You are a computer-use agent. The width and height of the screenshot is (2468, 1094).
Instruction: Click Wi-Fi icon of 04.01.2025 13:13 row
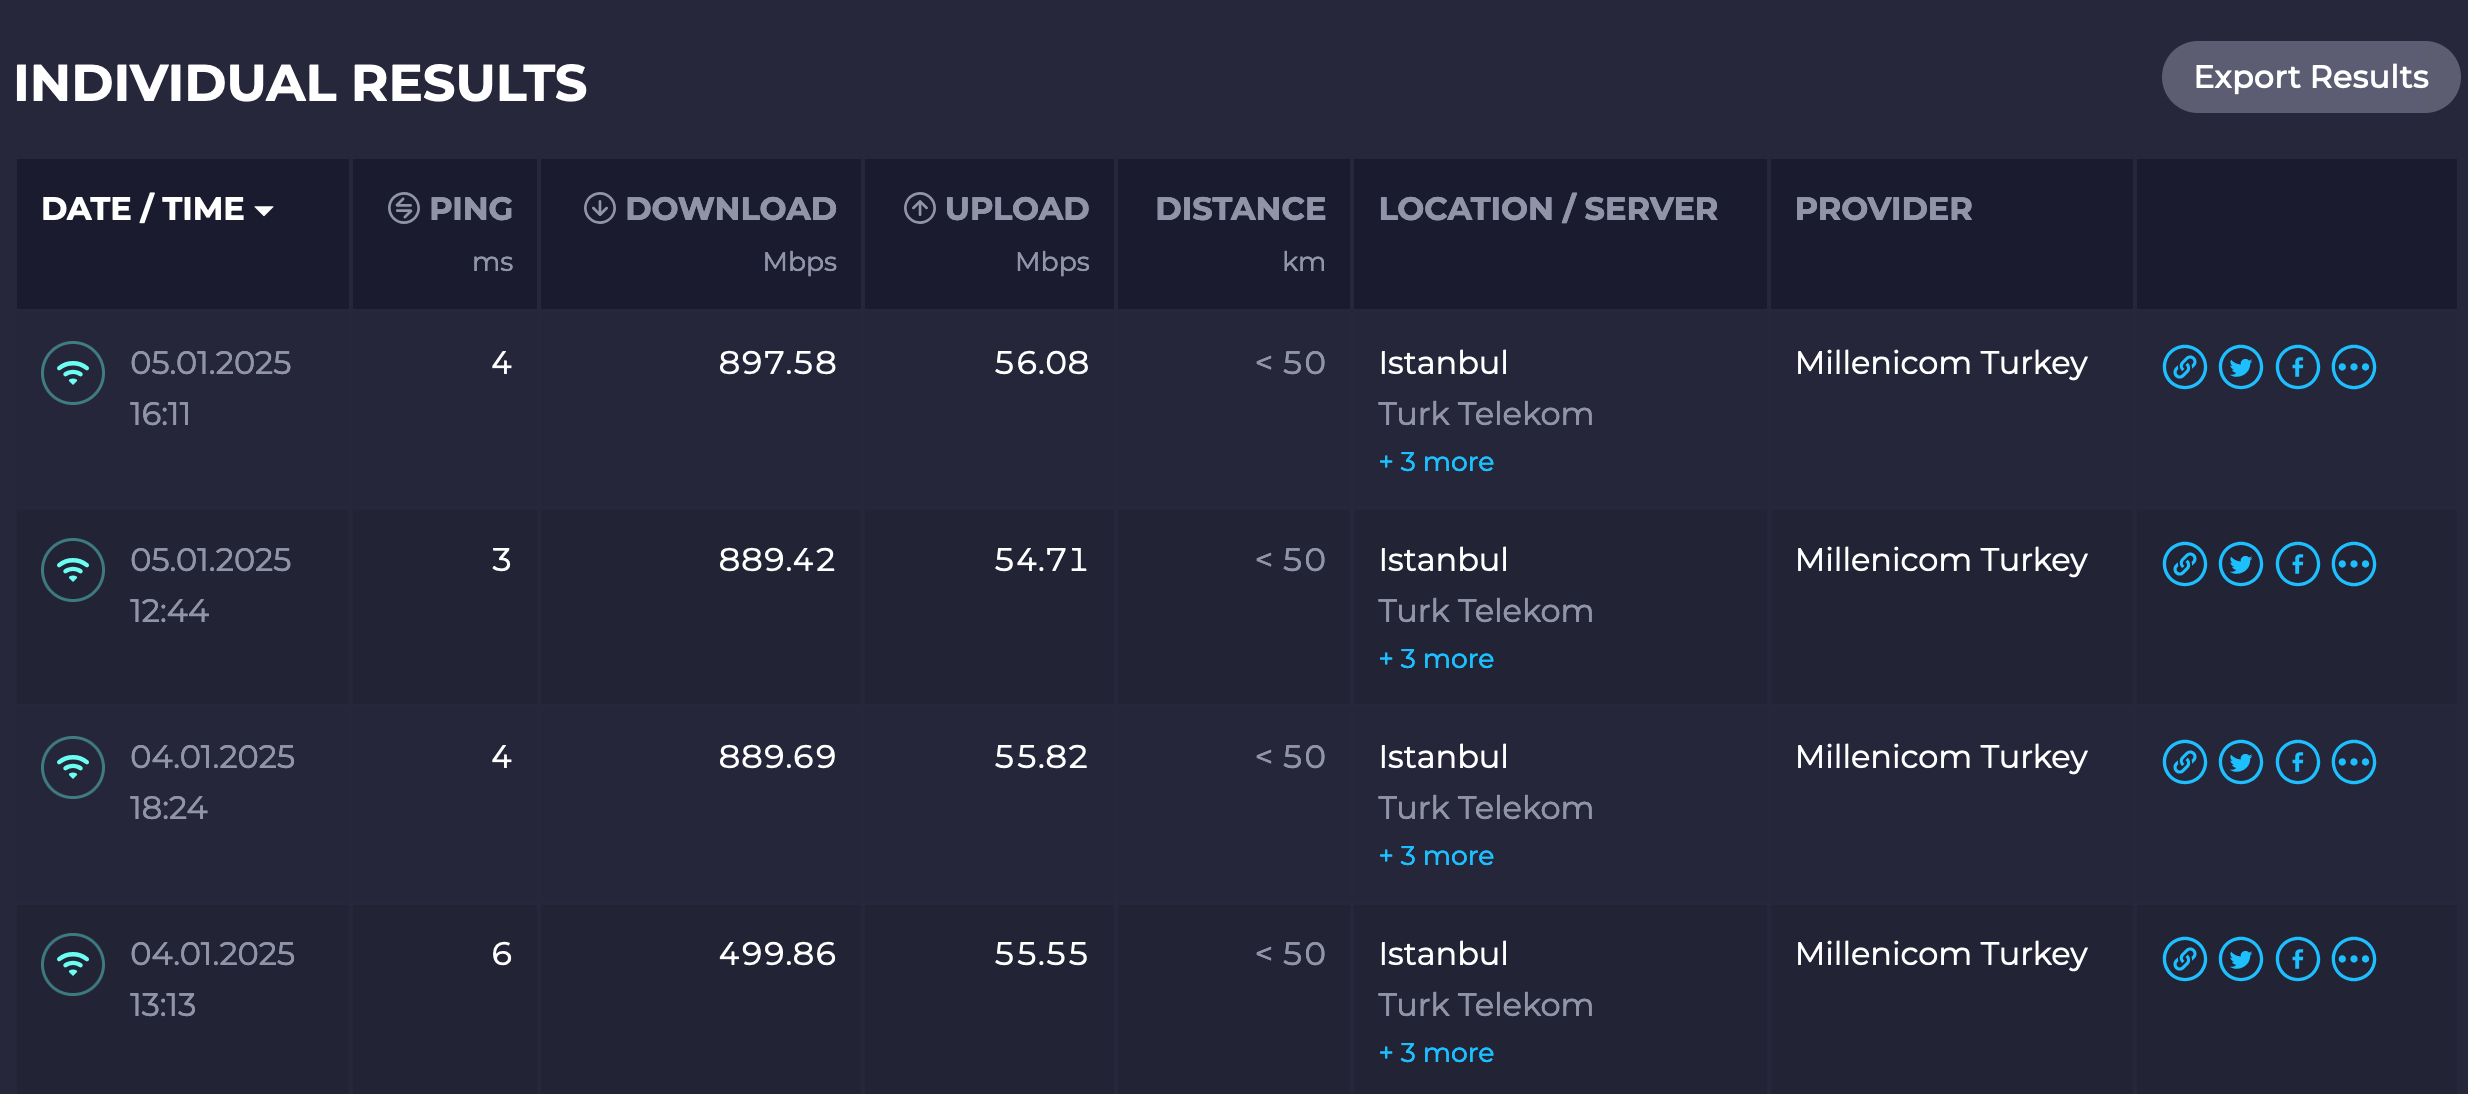pyautogui.click(x=73, y=964)
